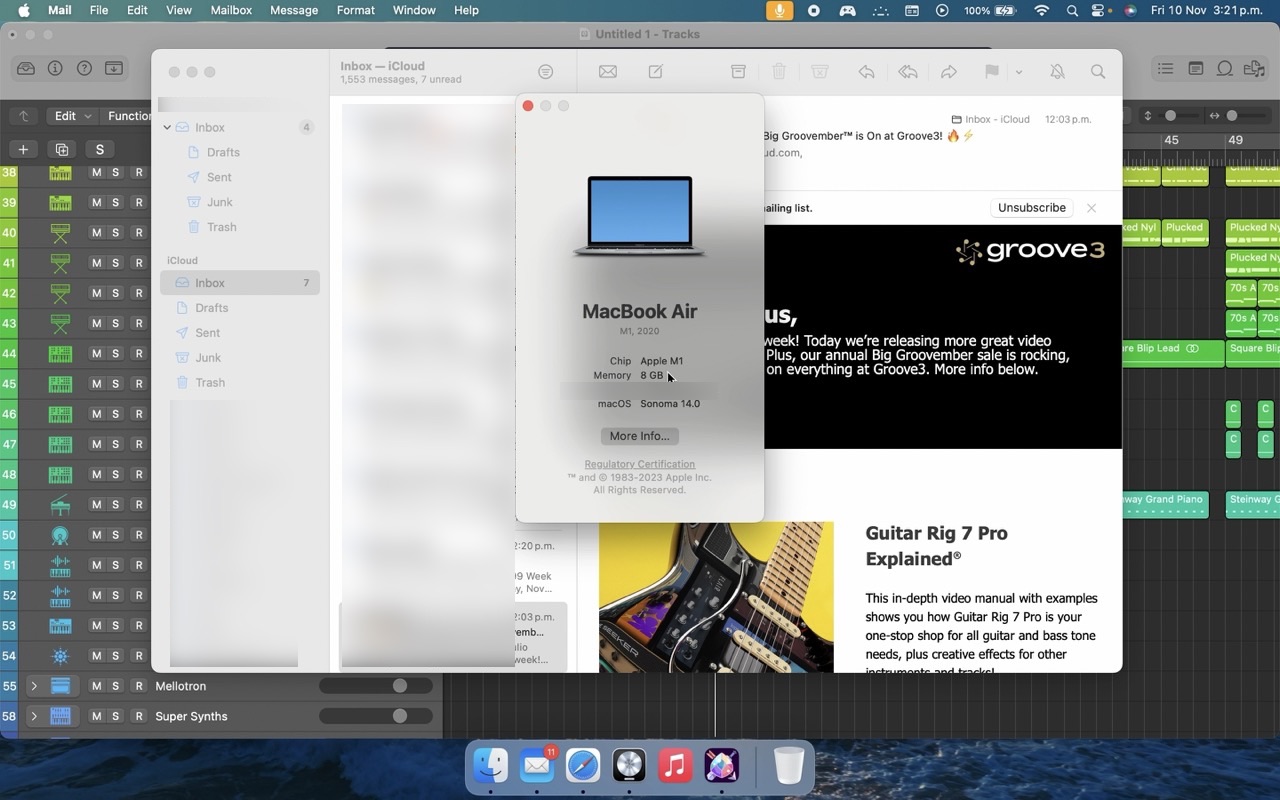Open Regulatory Certification link
Image resolution: width=1280 pixels, height=800 pixels.
coord(640,464)
